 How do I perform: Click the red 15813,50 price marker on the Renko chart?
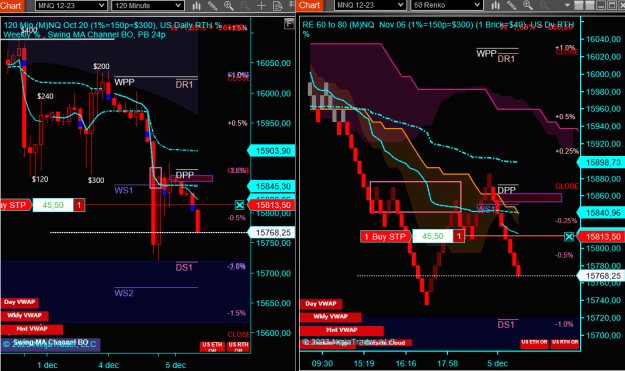pyautogui.click(x=601, y=237)
